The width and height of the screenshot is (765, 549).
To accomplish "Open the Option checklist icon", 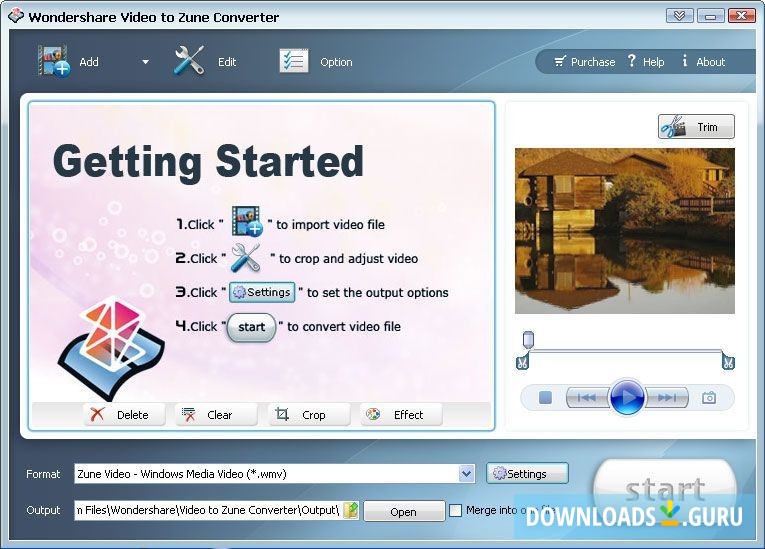I will click(293, 61).
